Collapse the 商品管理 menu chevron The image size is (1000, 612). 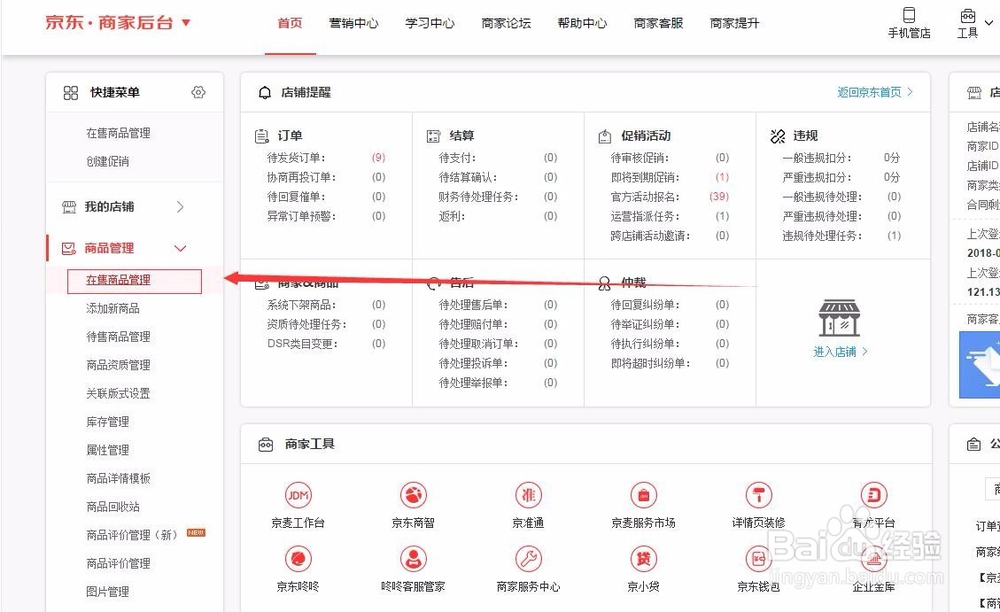tap(180, 248)
